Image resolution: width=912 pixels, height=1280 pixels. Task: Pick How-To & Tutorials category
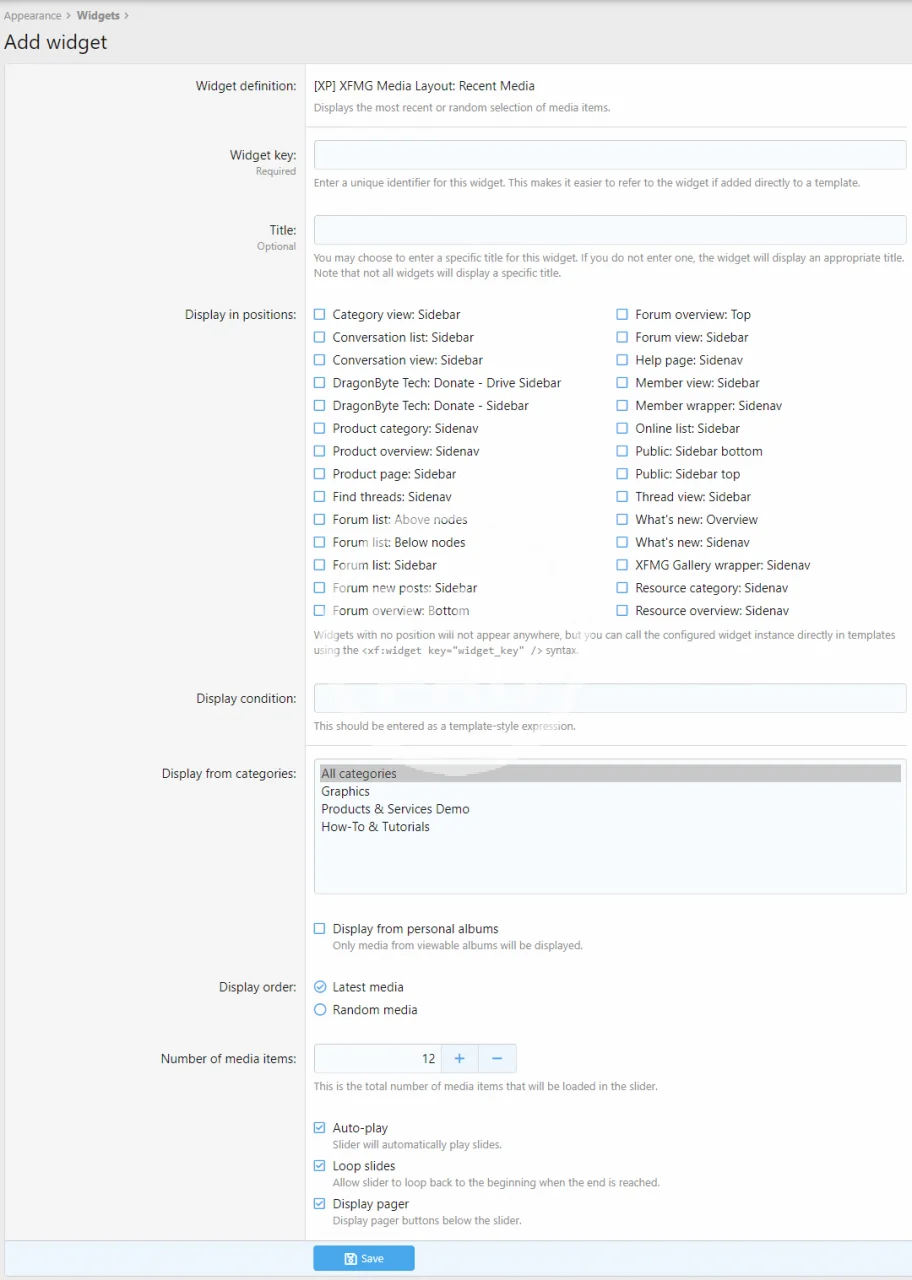(375, 827)
